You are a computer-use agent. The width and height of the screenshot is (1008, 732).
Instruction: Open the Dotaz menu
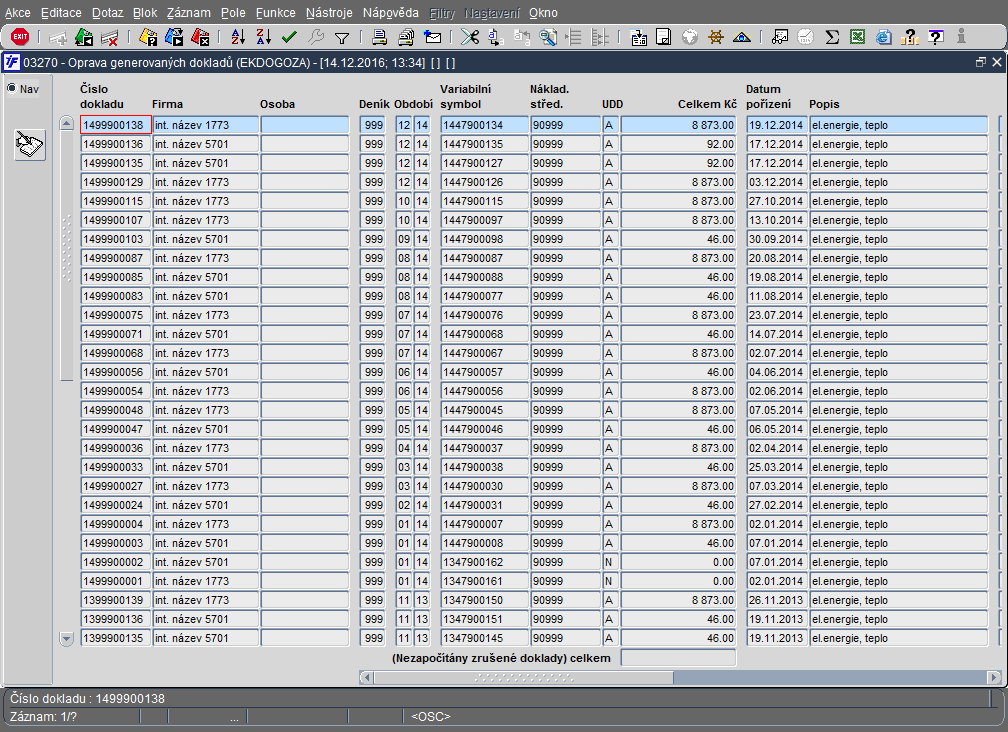pyautogui.click(x=107, y=13)
